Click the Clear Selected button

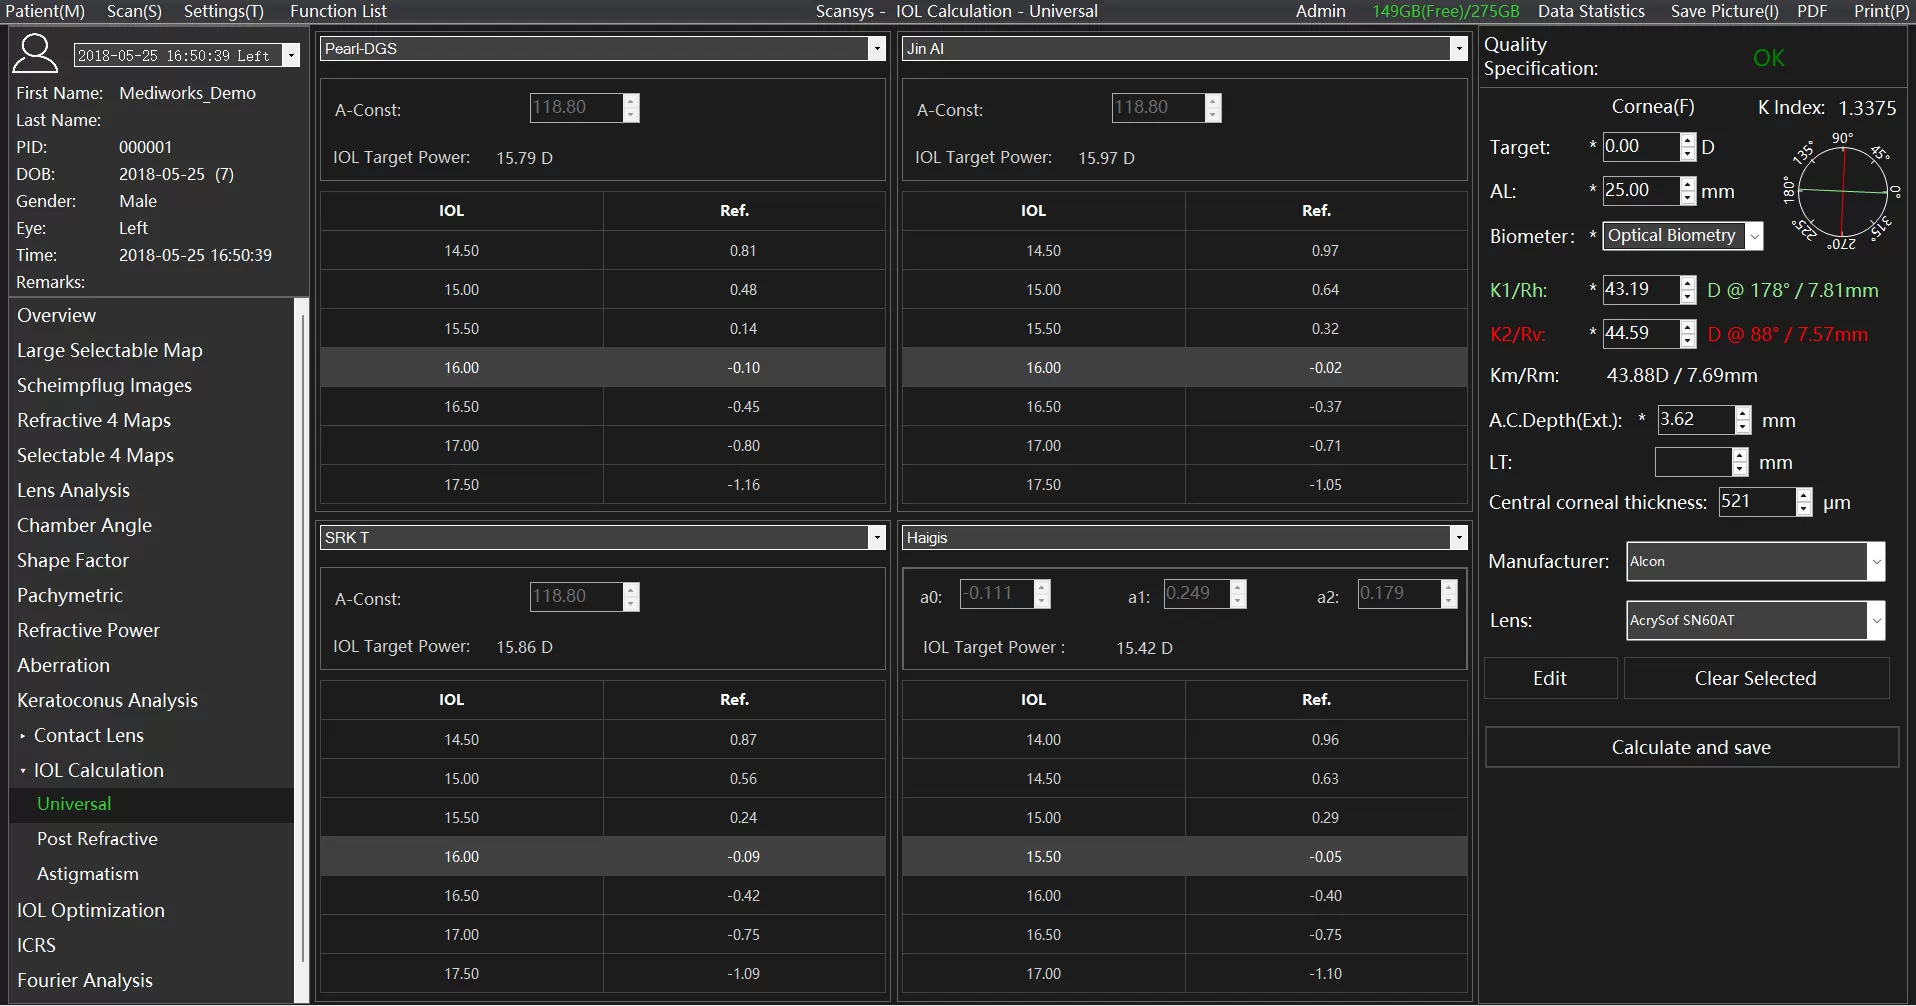tap(1755, 679)
